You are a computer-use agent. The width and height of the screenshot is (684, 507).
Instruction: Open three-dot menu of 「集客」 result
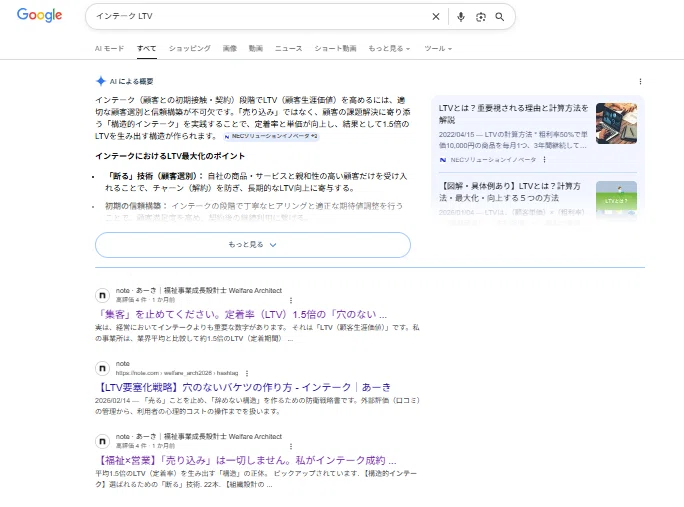(291, 300)
